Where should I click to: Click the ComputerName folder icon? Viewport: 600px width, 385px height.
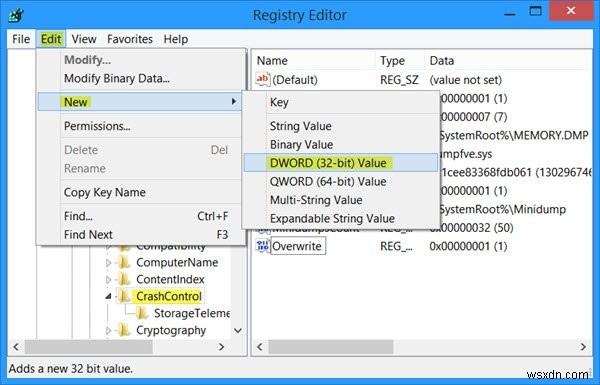(124, 262)
